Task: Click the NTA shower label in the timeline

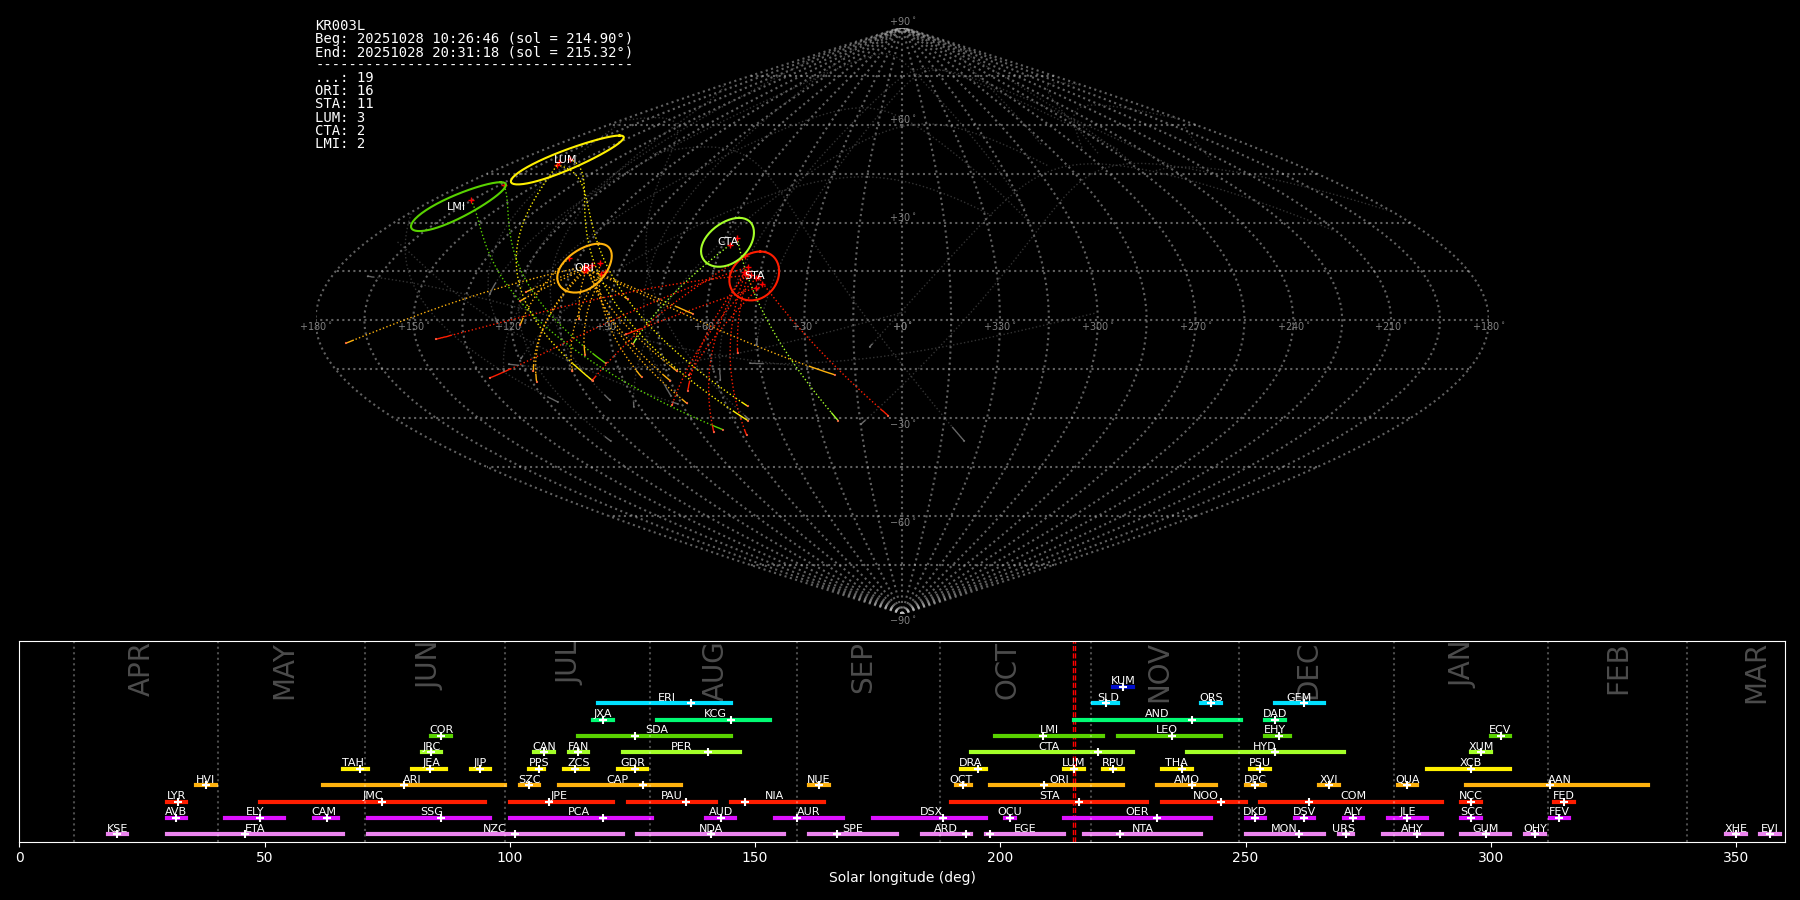Action: pyautogui.click(x=1142, y=829)
